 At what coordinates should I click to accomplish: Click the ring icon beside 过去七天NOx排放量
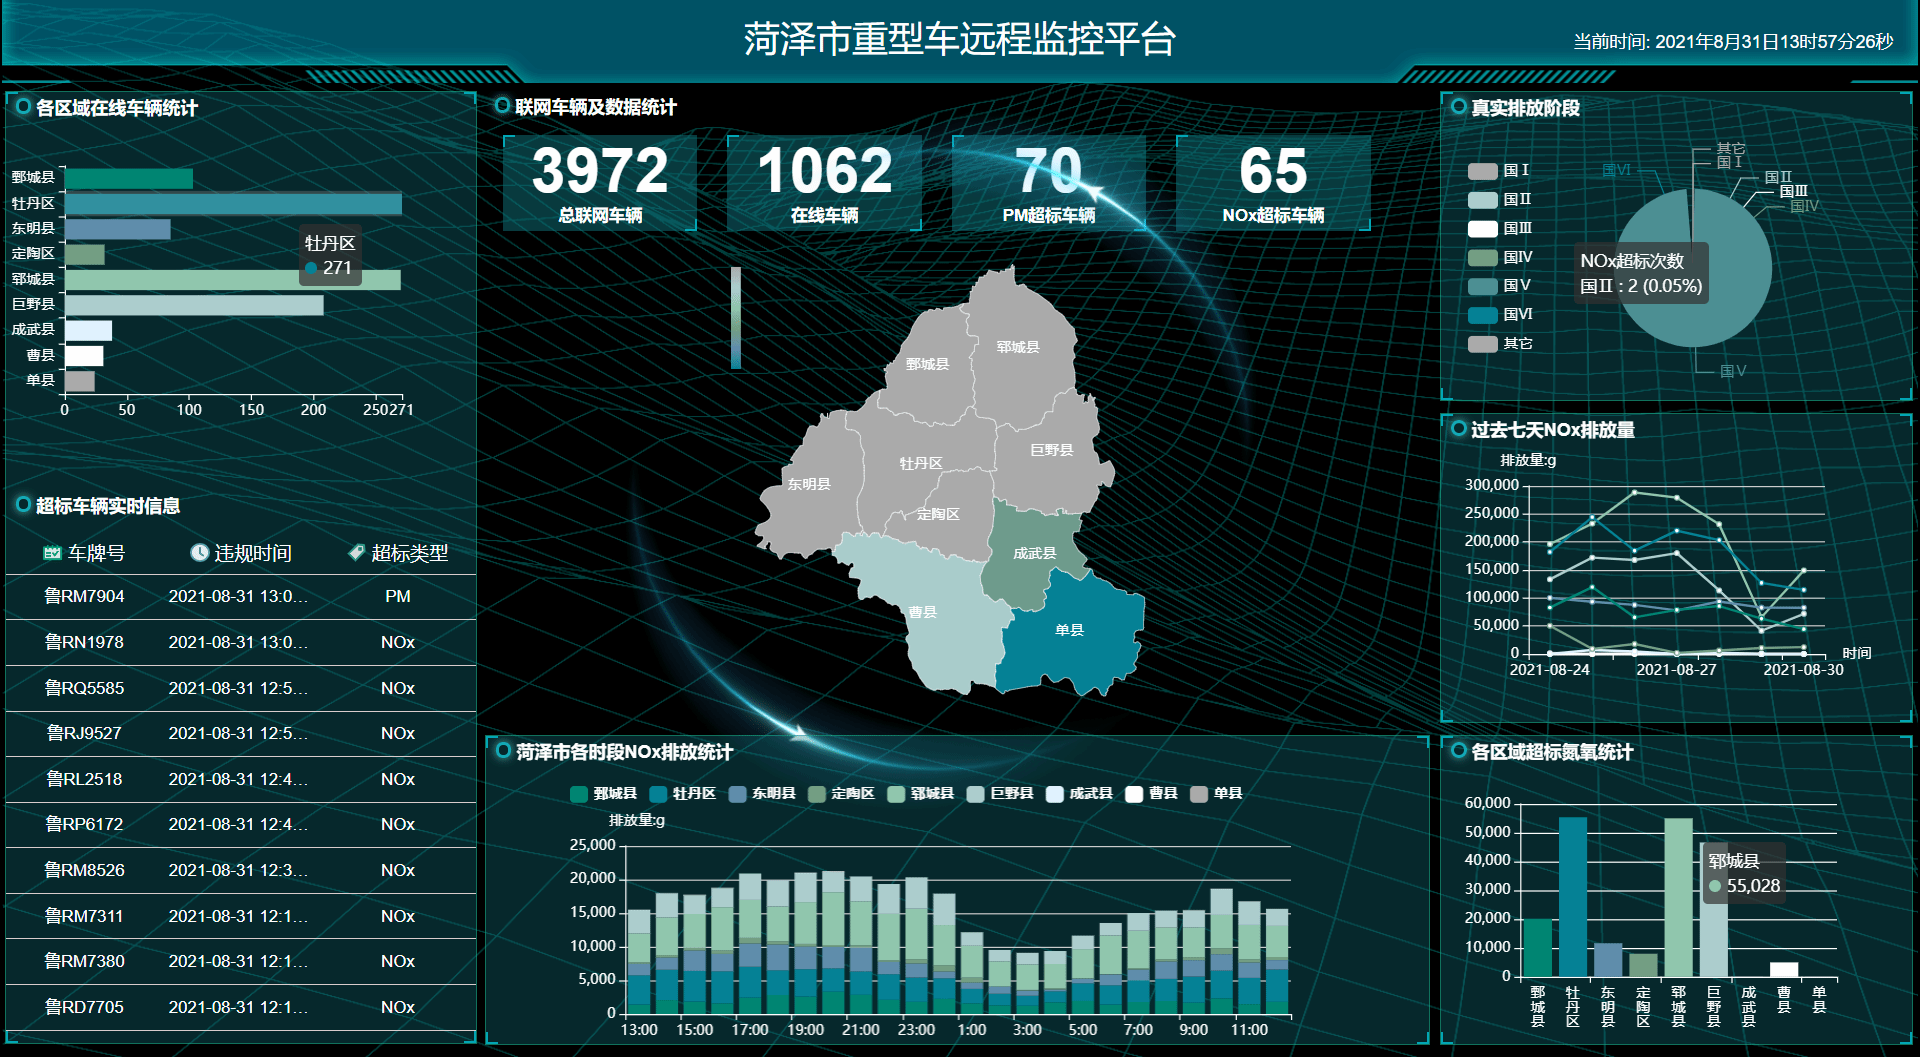pos(1458,429)
